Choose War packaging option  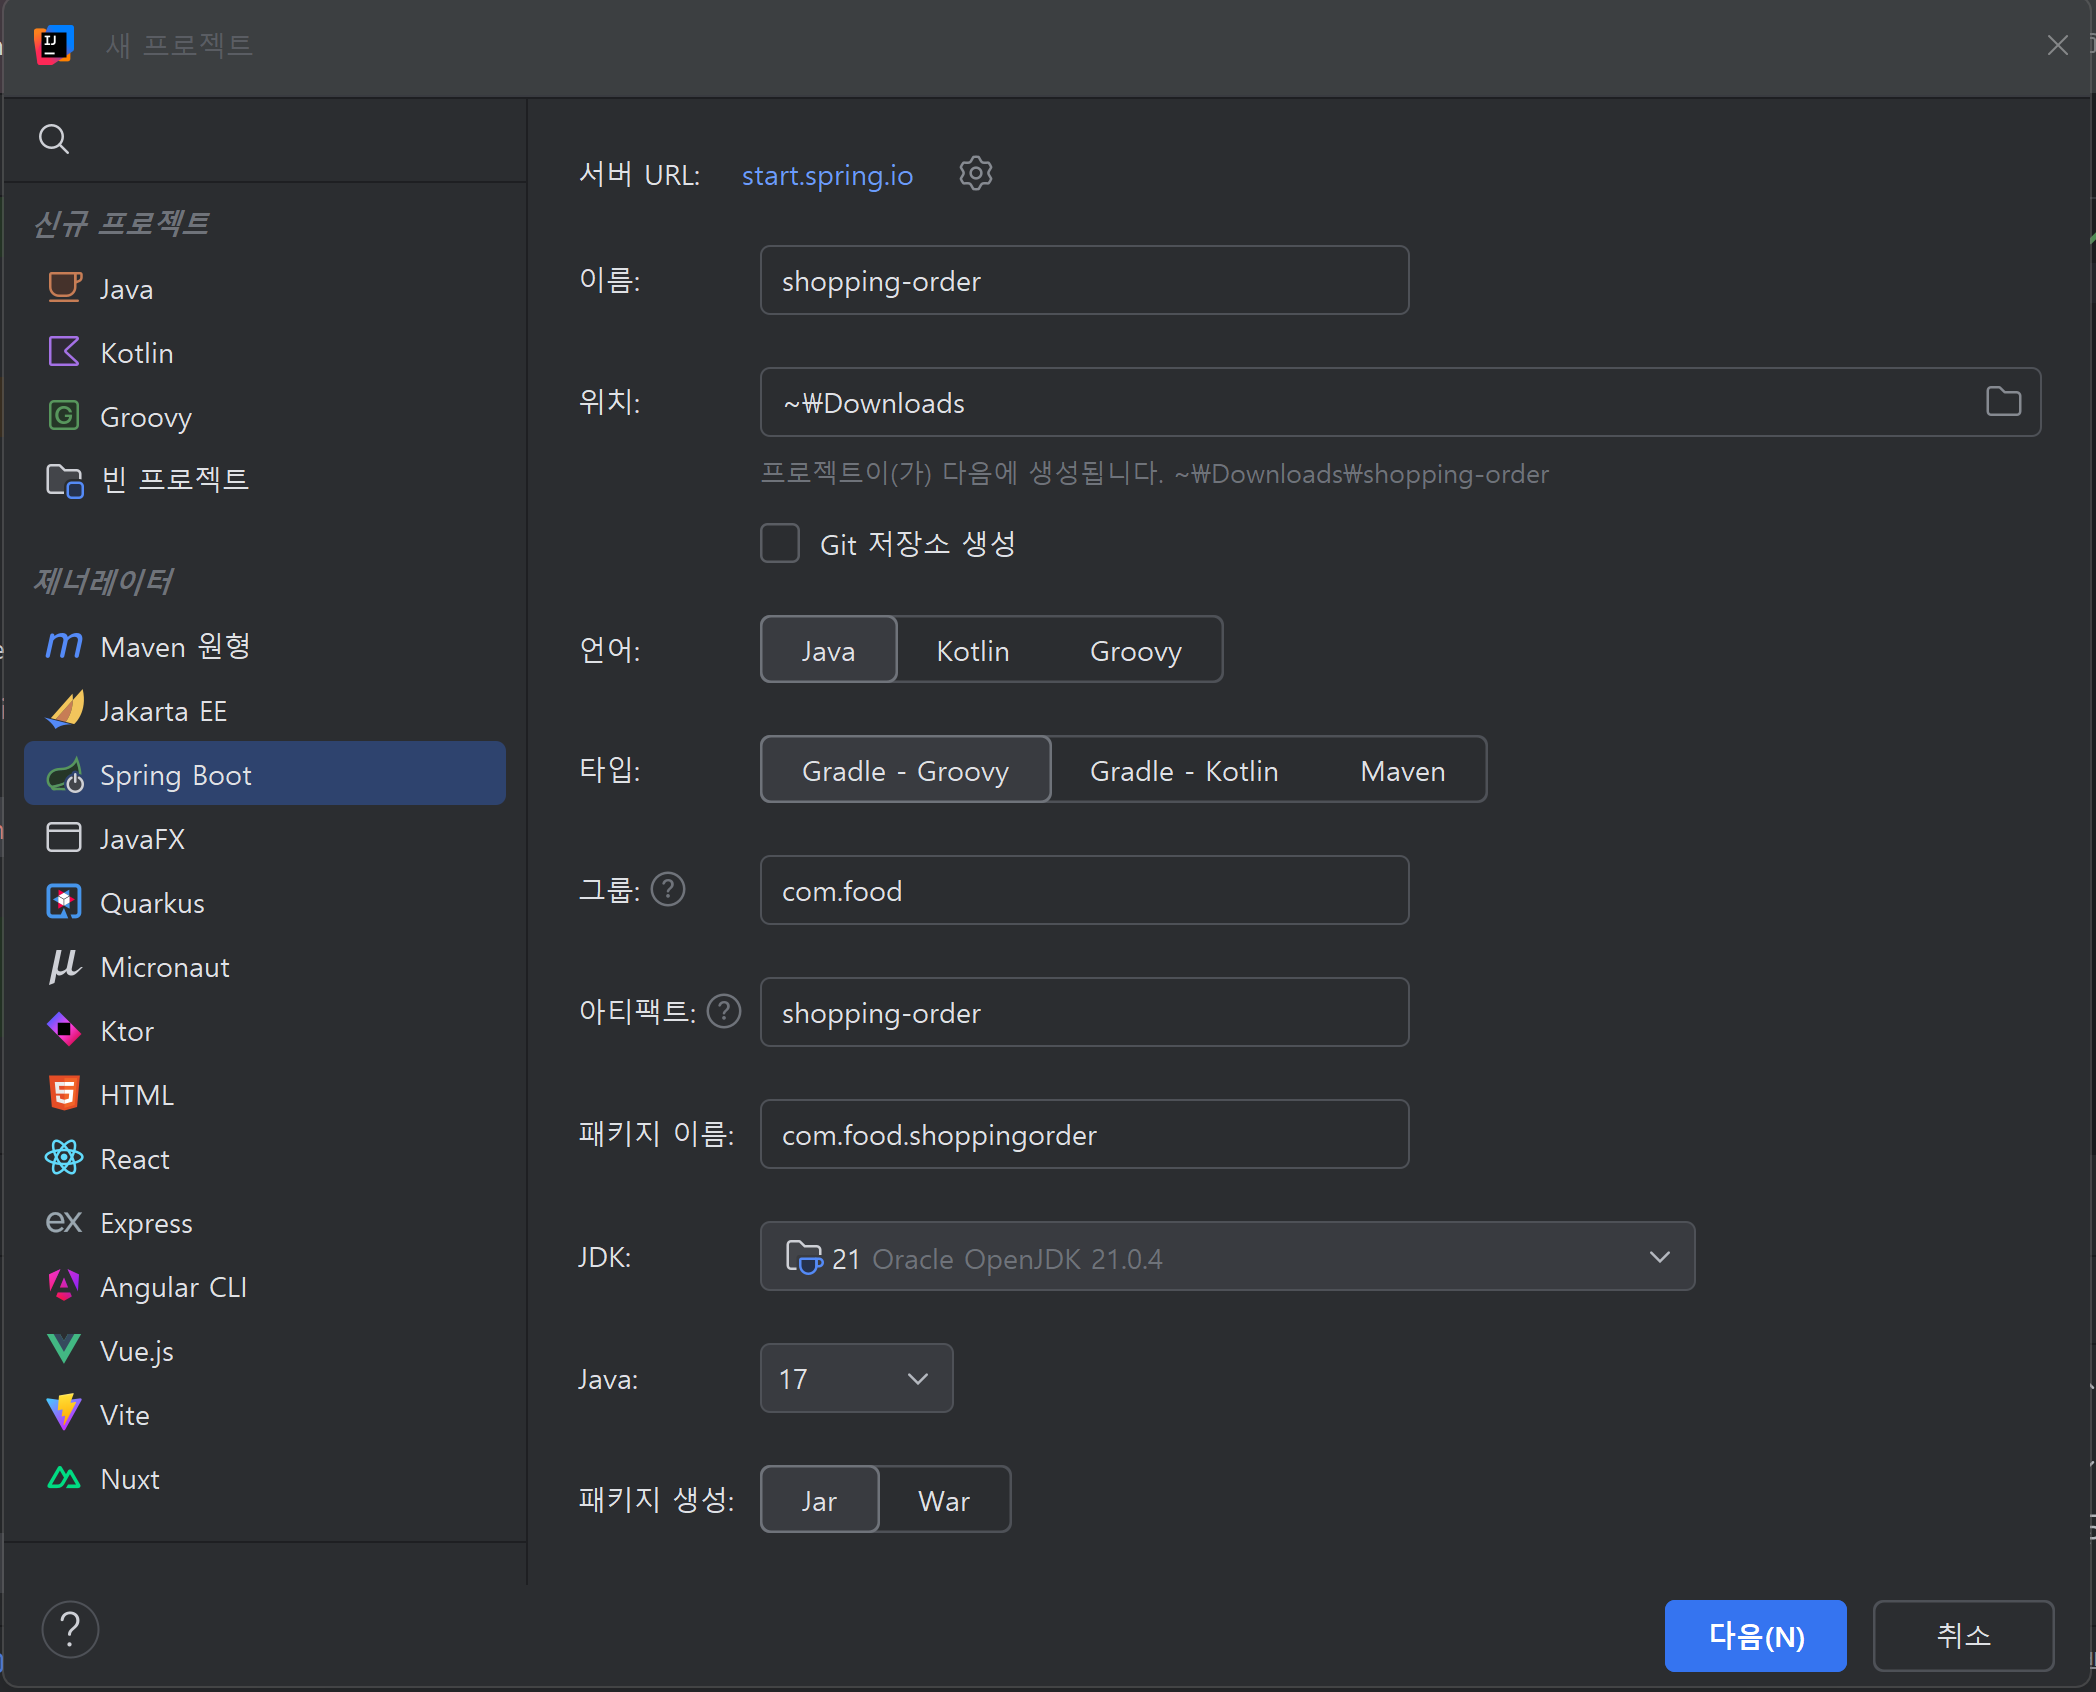[x=943, y=1500]
